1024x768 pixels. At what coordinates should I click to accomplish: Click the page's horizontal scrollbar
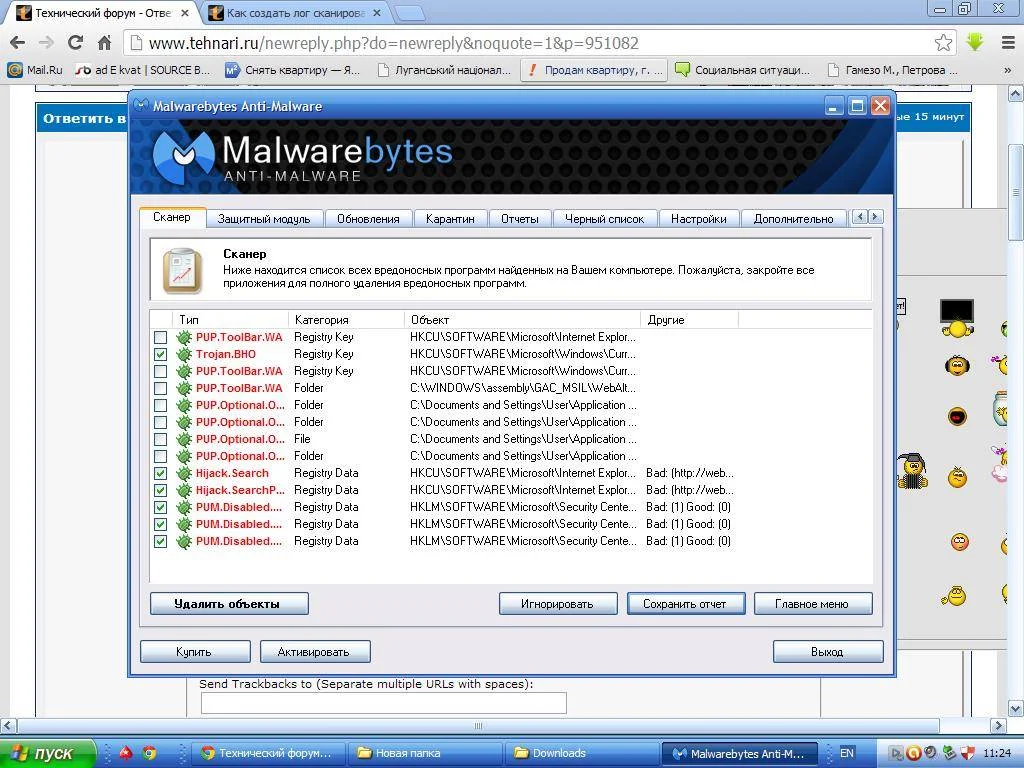(x=478, y=726)
